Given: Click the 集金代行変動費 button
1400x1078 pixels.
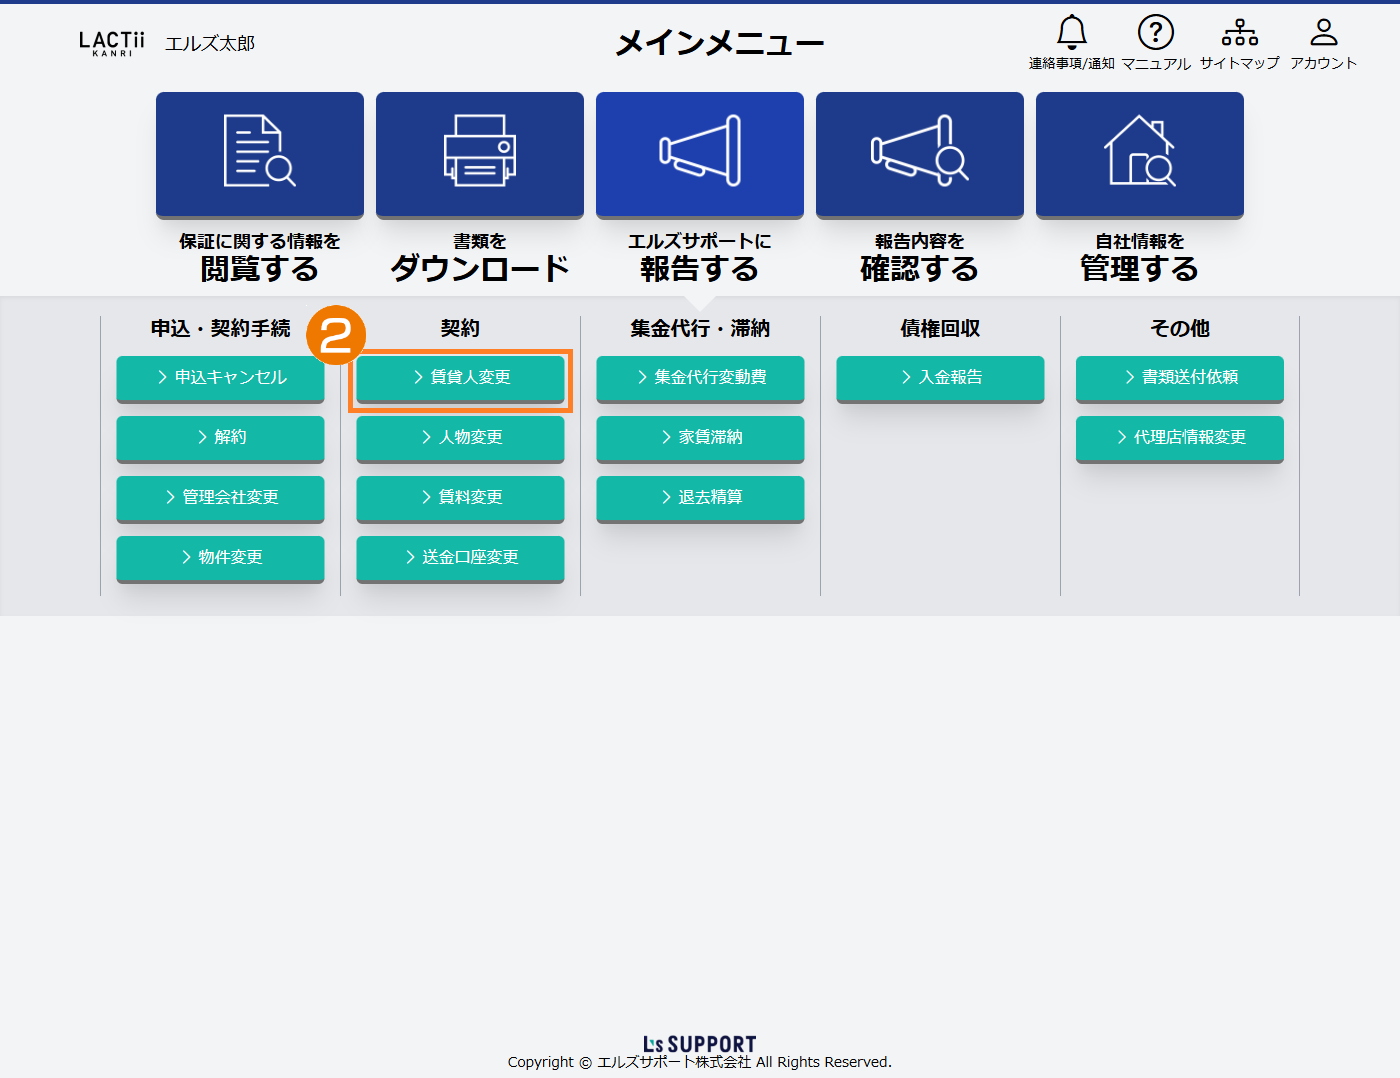Looking at the screenshot, I should [700, 378].
